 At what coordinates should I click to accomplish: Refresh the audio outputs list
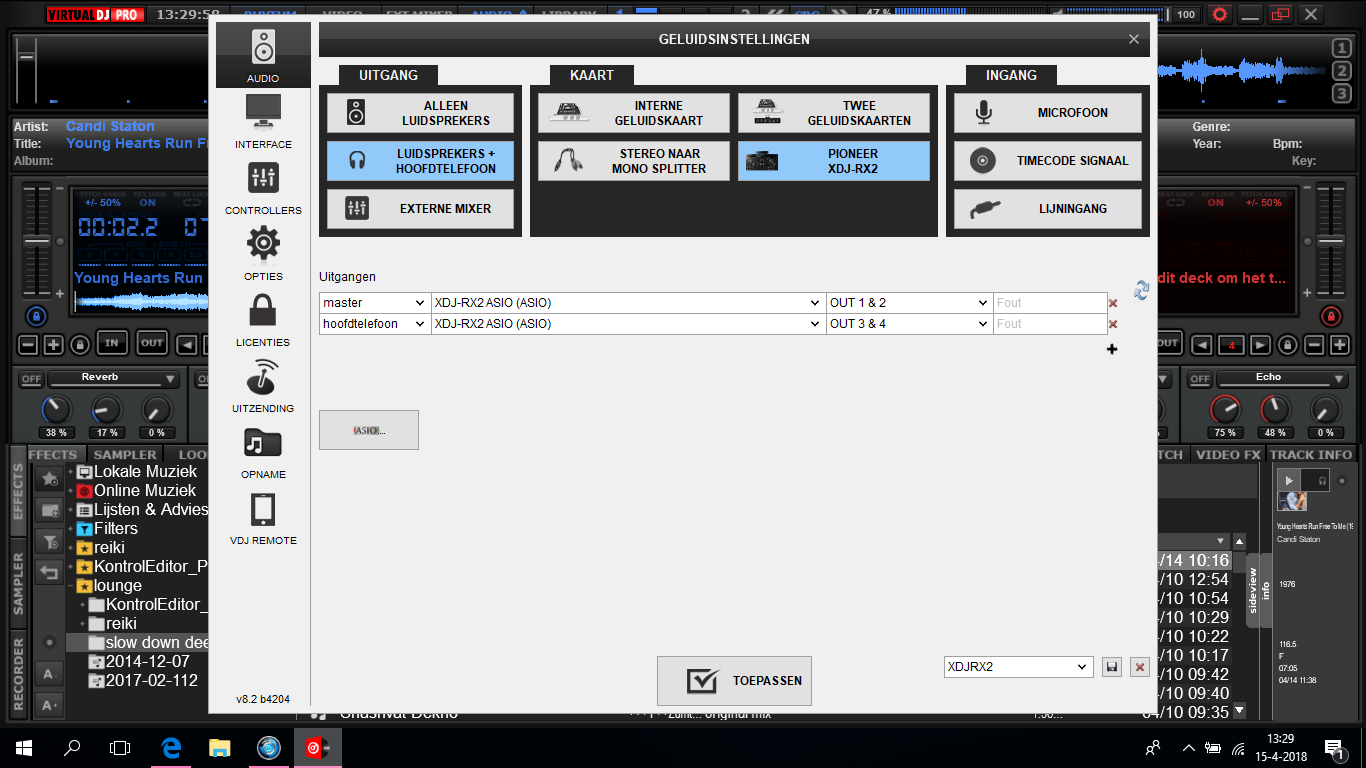pyautogui.click(x=1141, y=290)
